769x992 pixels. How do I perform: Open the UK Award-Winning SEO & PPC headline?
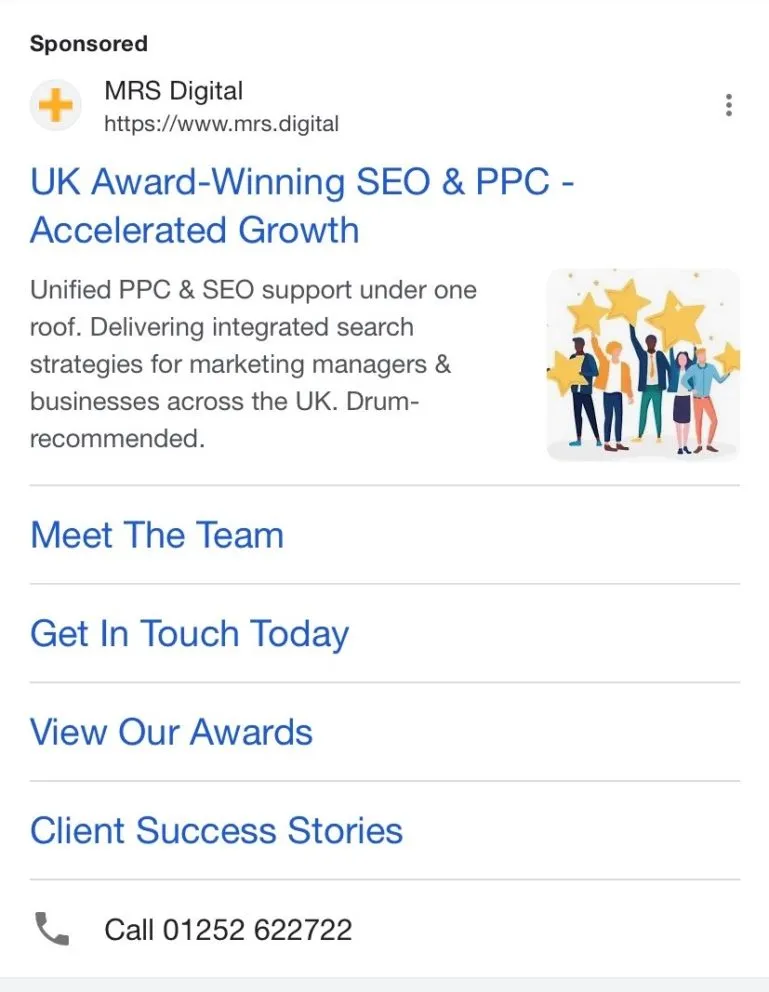[x=302, y=182]
